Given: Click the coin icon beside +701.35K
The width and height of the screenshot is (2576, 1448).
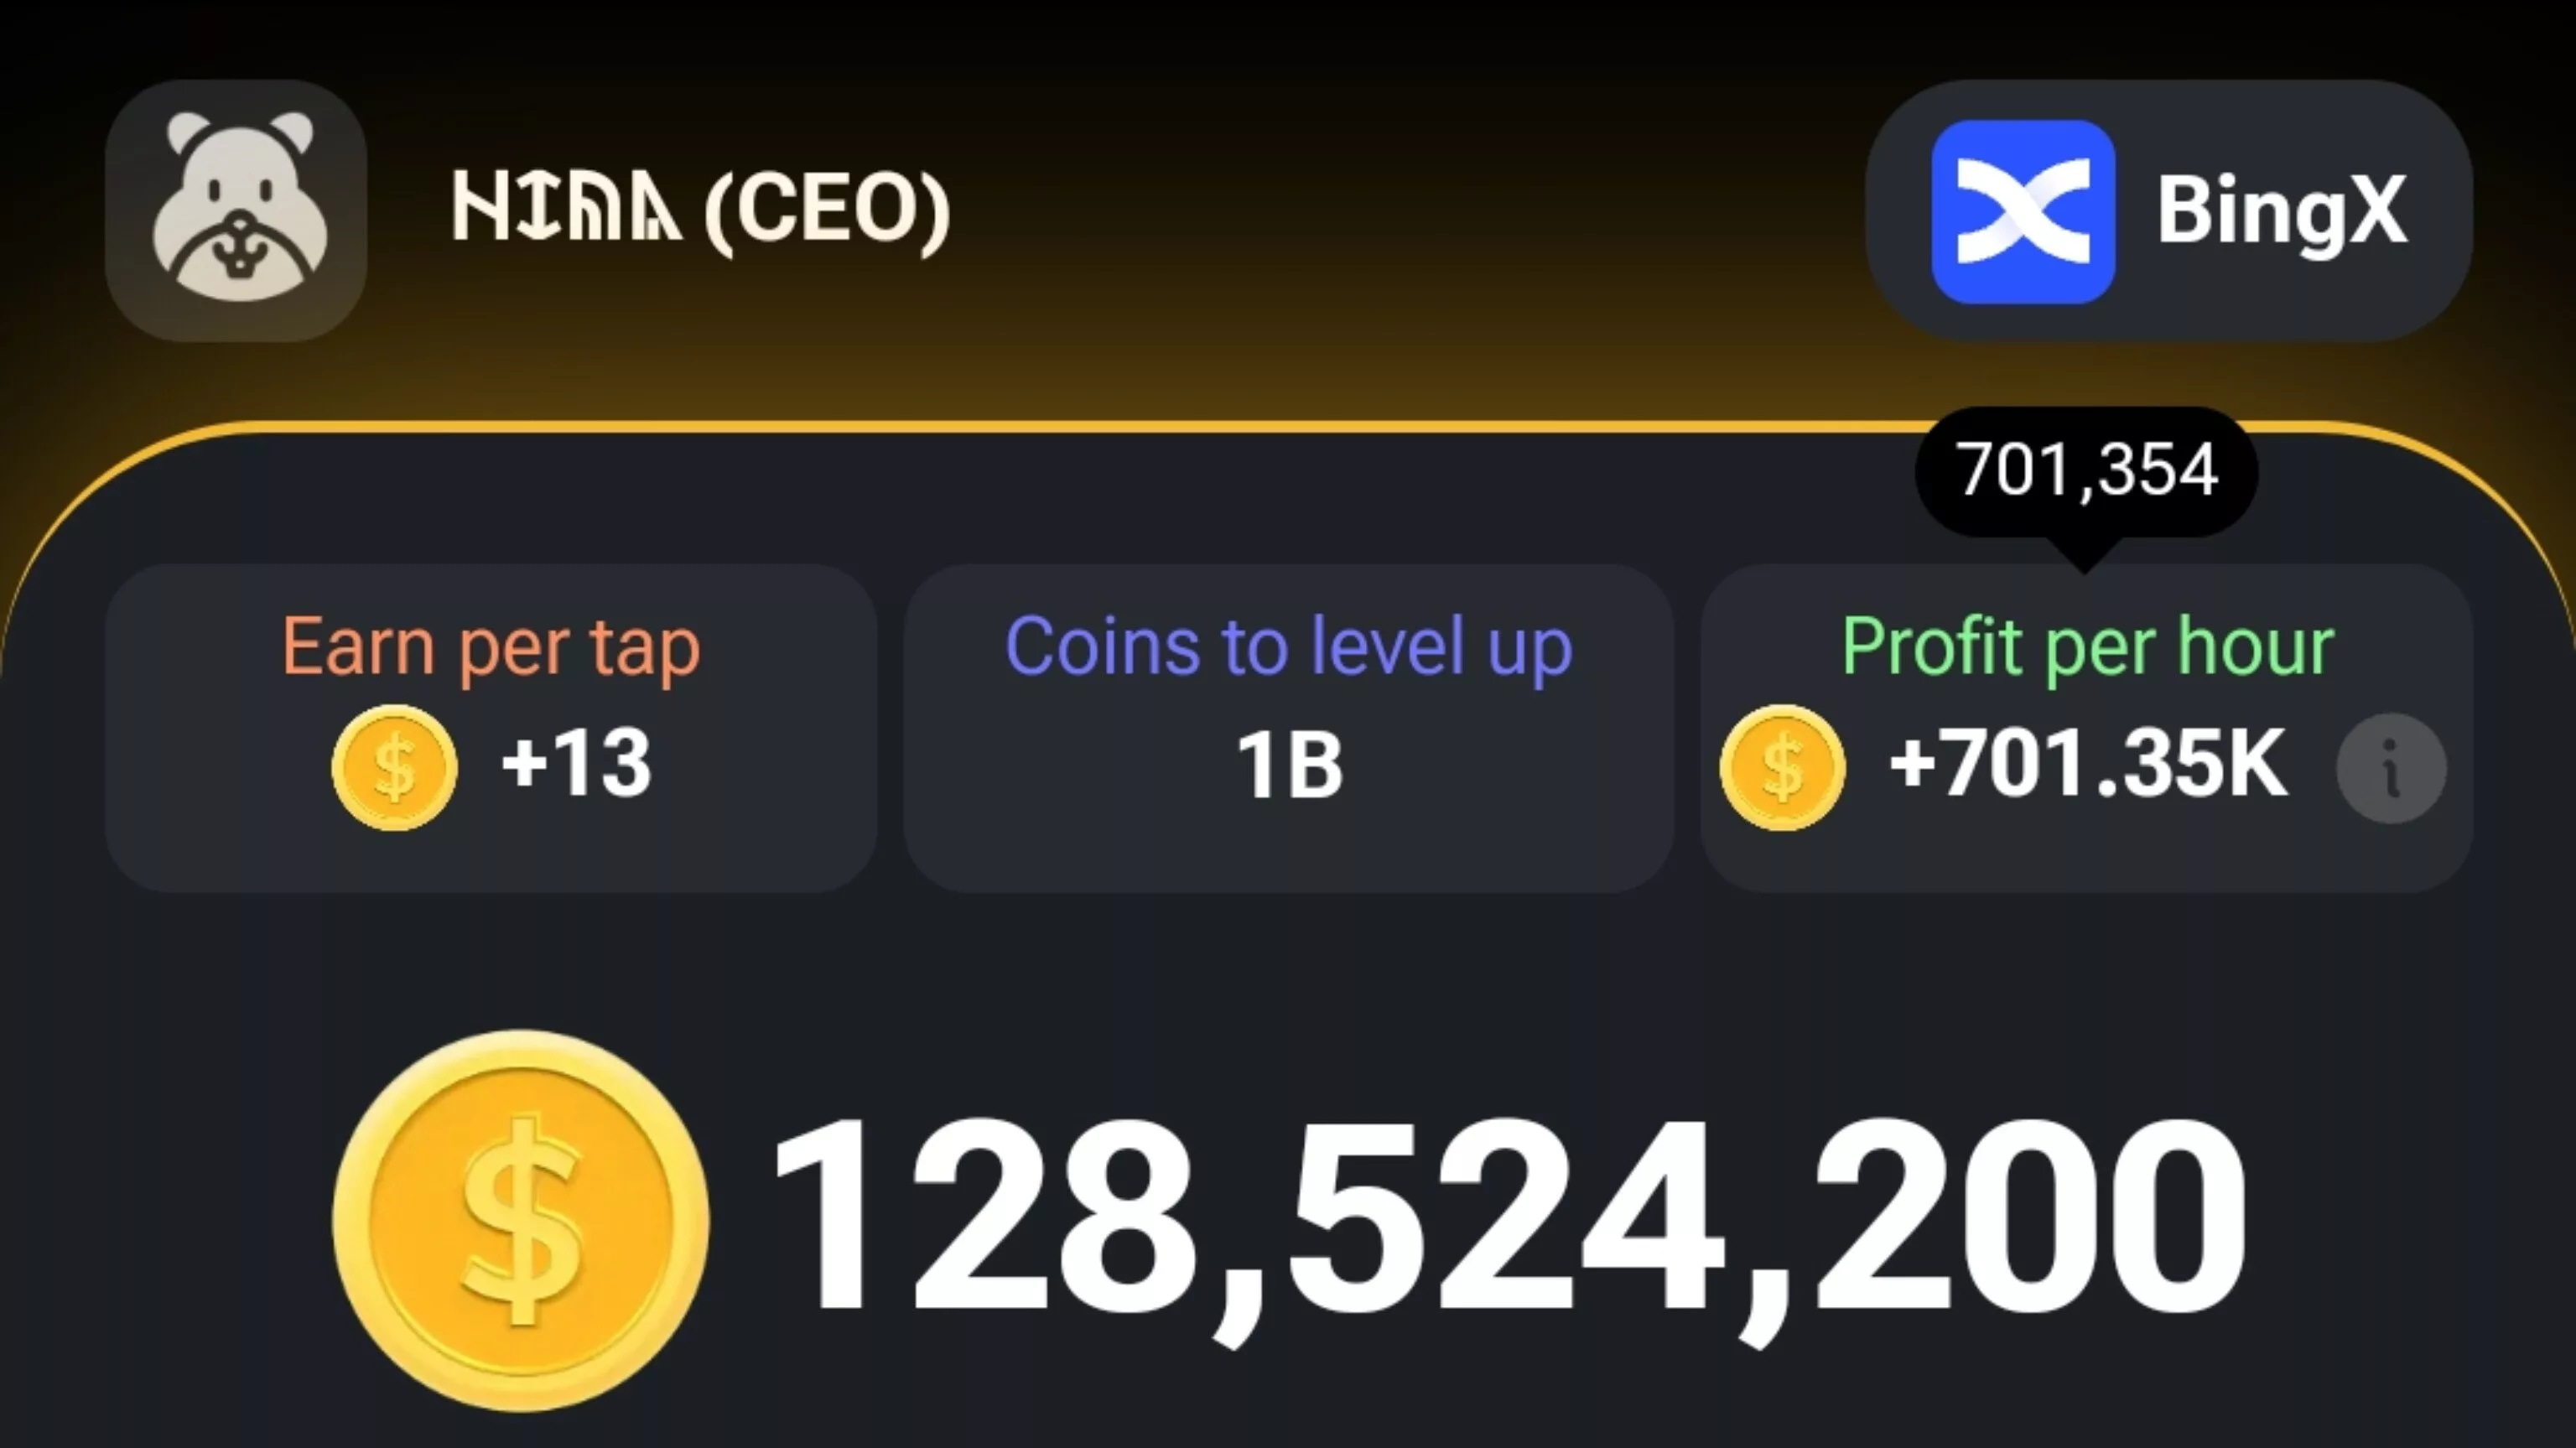Looking at the screenshot, I should pyautogui.click(x=1782, y=767).
